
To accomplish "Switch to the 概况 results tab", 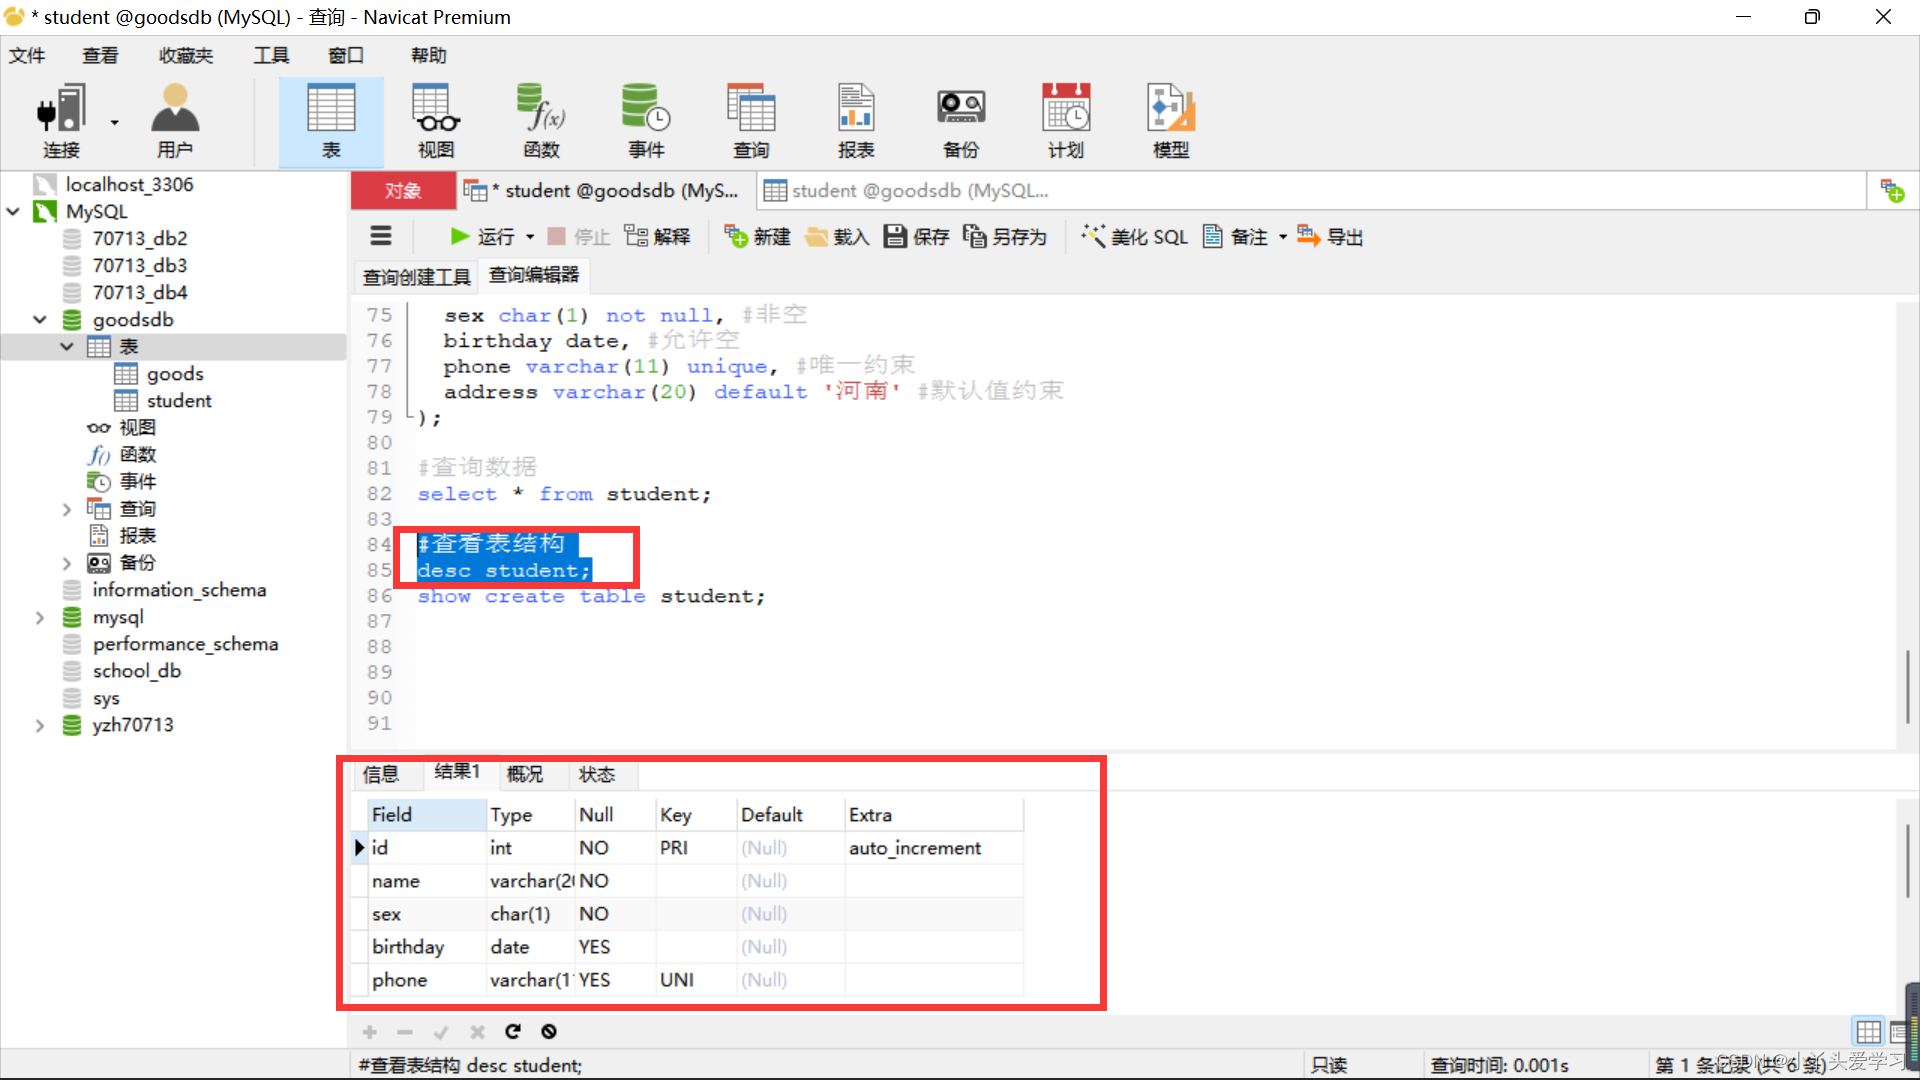I will coord(525,774).
